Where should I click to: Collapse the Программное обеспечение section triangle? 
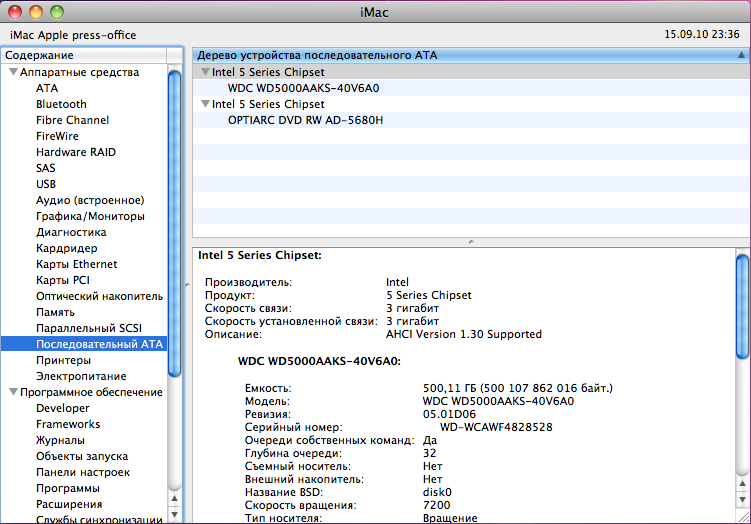(x=13, y=392)
